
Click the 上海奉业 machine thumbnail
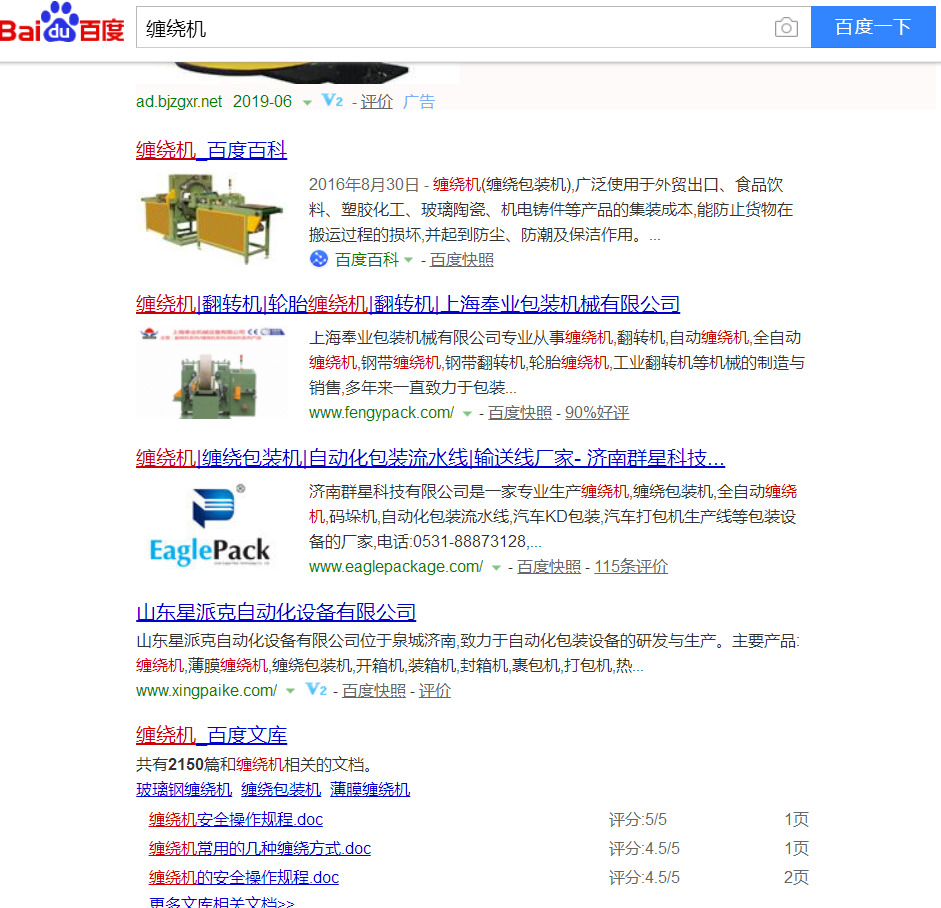click(212, 373)
